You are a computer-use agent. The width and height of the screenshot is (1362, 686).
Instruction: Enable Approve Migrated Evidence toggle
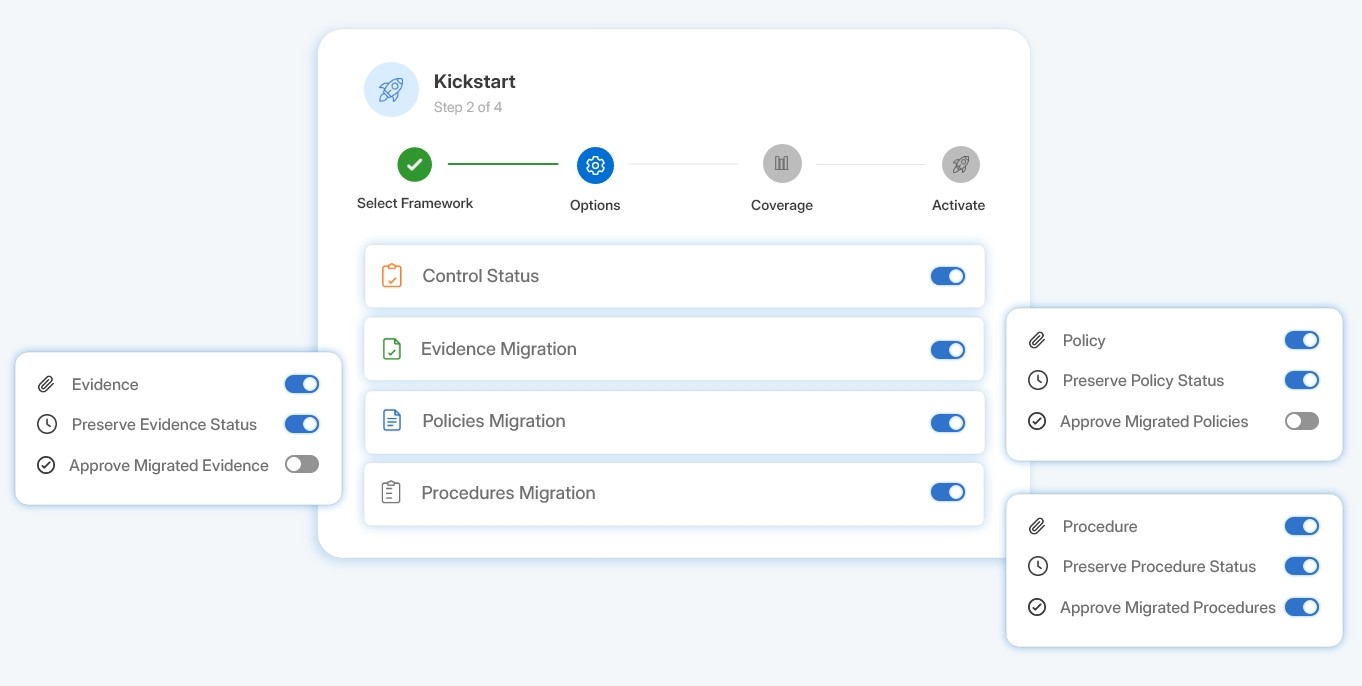pos(302,464)
